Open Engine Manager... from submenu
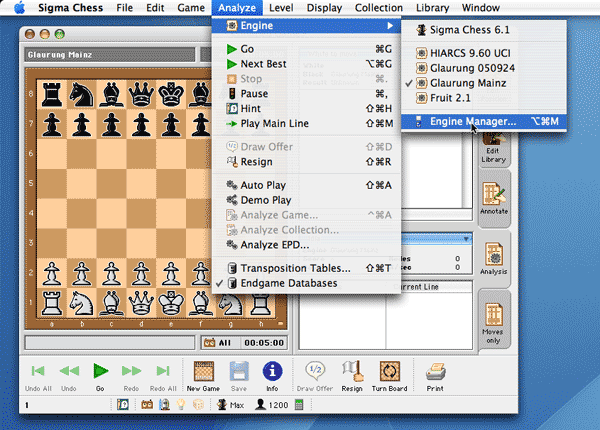 [484, 122]
